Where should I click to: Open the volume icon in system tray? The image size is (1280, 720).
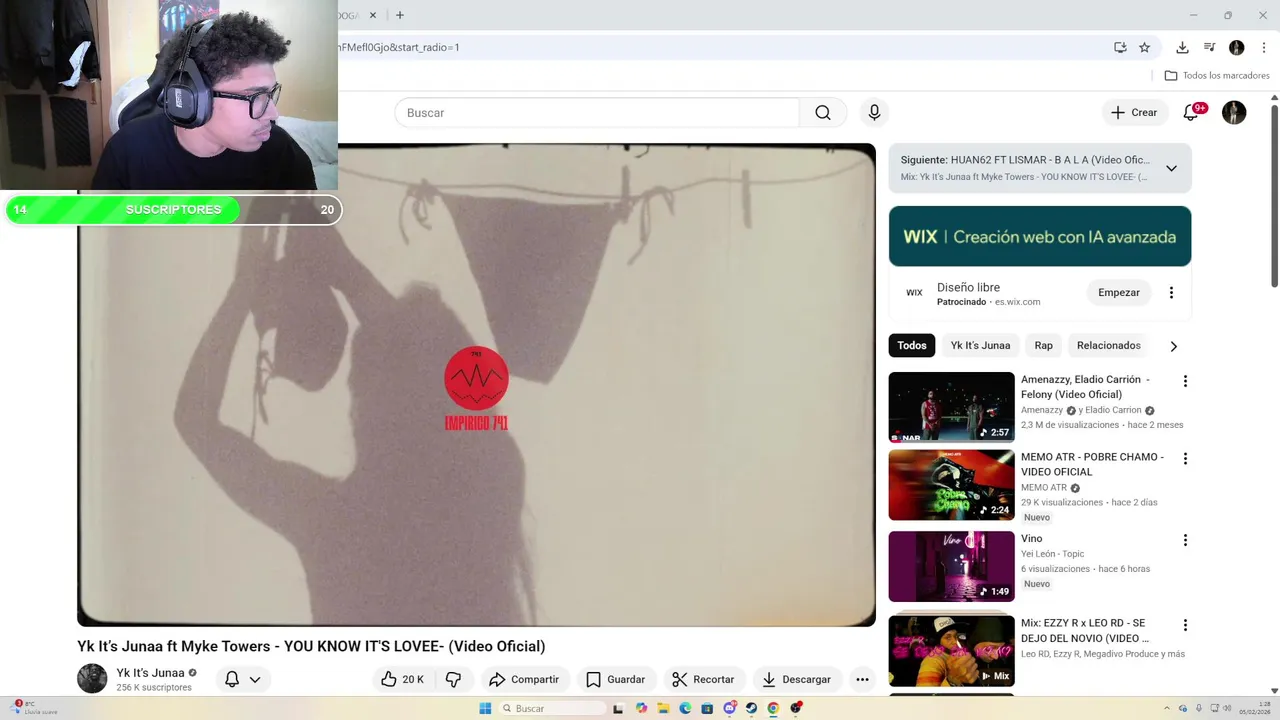tap(1227, 708)
